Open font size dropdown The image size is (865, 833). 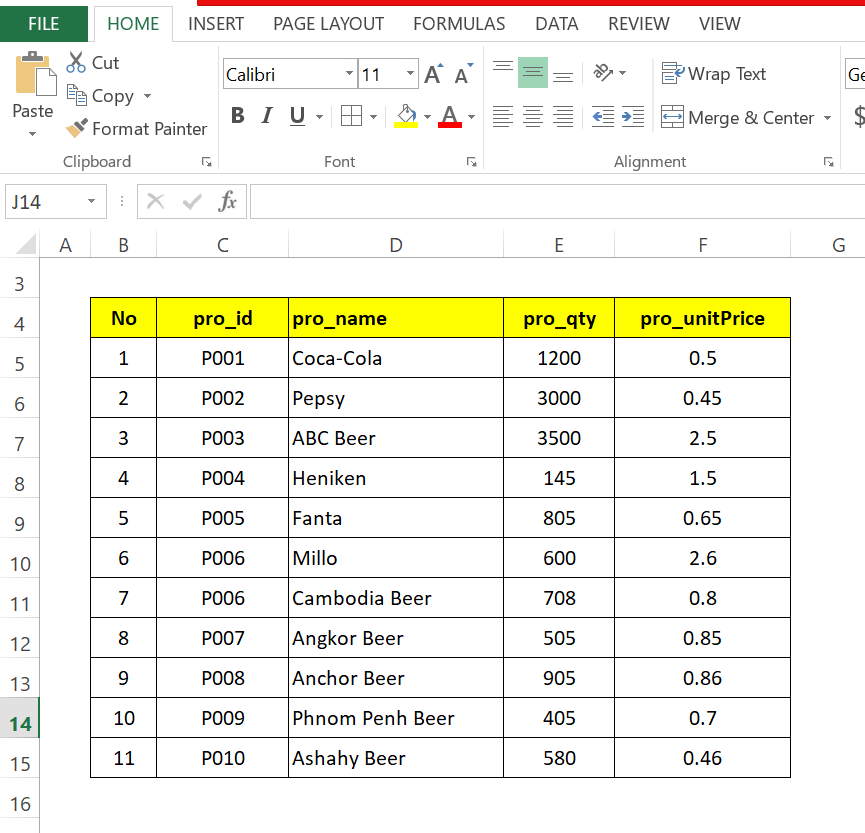coord(410,73)
